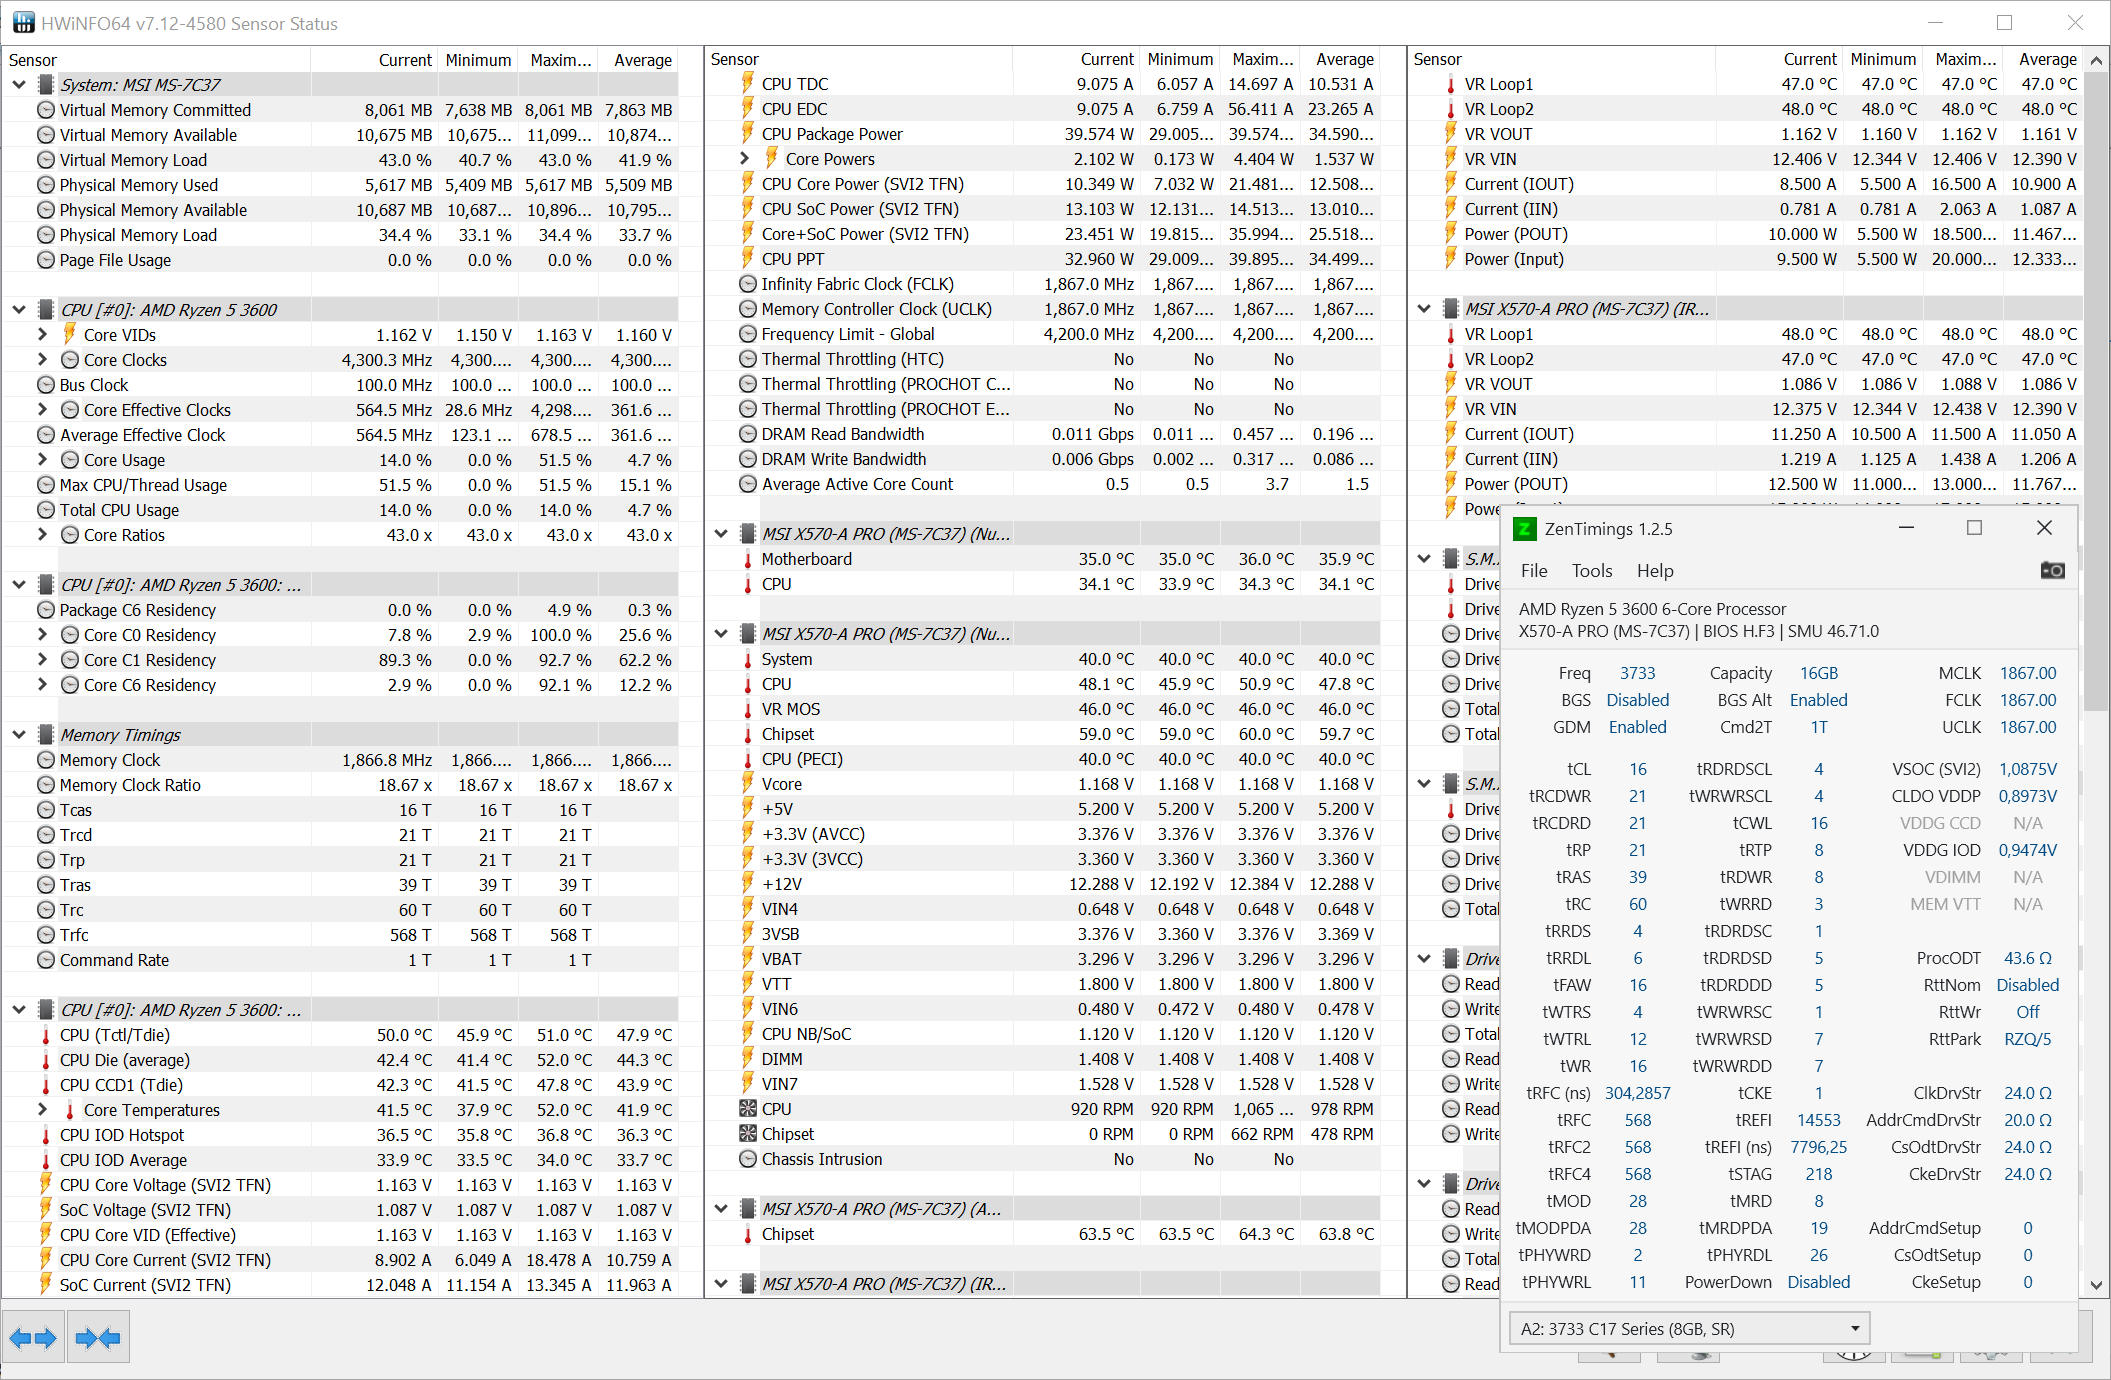Screen dimensions: 2111x1380
Task: Click the shrink columns arrows button
Action: (98, 1338)
